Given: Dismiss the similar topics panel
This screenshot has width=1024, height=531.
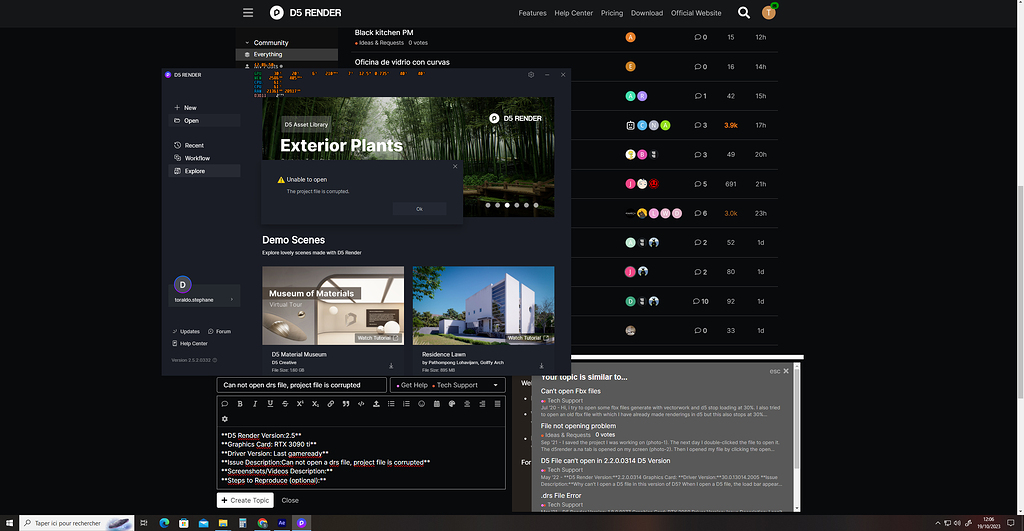Looking at the screenshot, I should click(x=786, y=371).
